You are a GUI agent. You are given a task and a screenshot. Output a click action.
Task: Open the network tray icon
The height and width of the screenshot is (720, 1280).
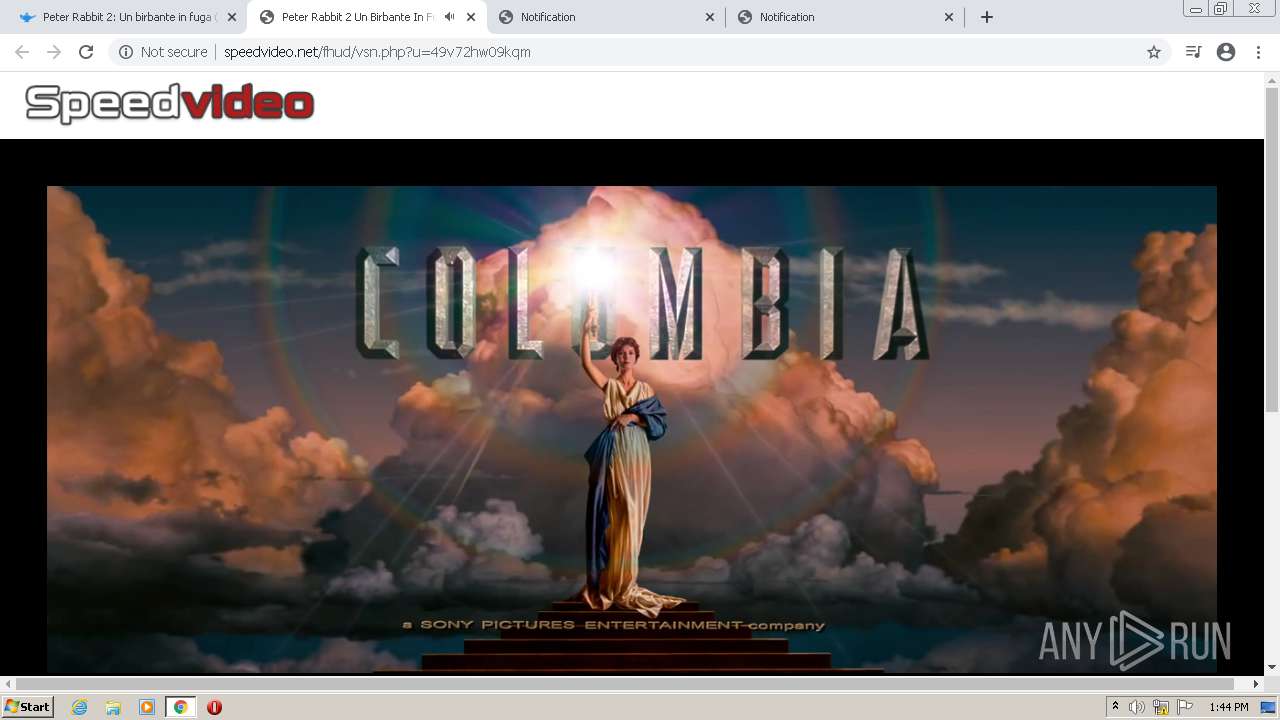pyautogui.click(x=1161, y=707)
